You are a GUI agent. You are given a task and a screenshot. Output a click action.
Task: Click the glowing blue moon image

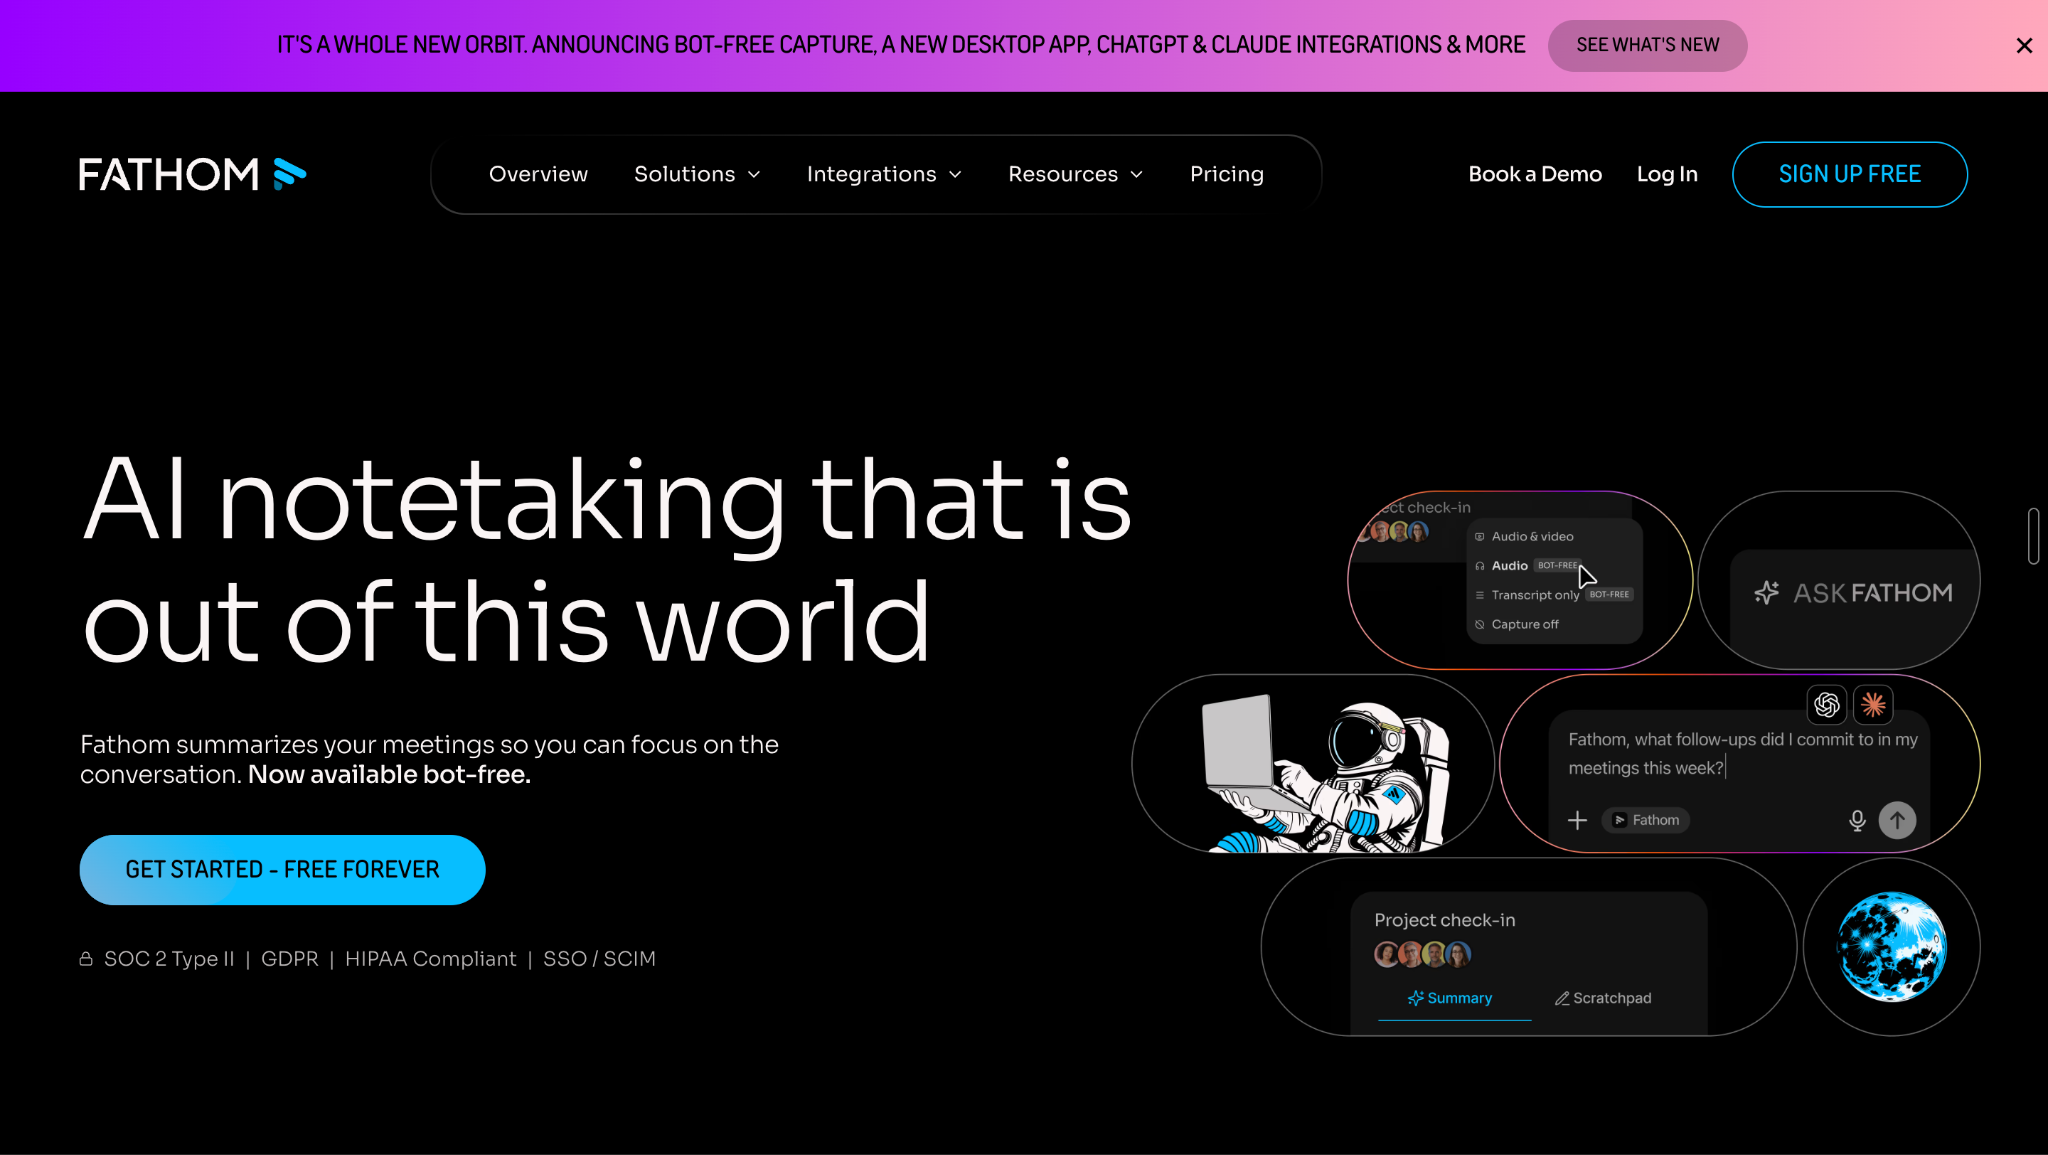point(1892,947)
